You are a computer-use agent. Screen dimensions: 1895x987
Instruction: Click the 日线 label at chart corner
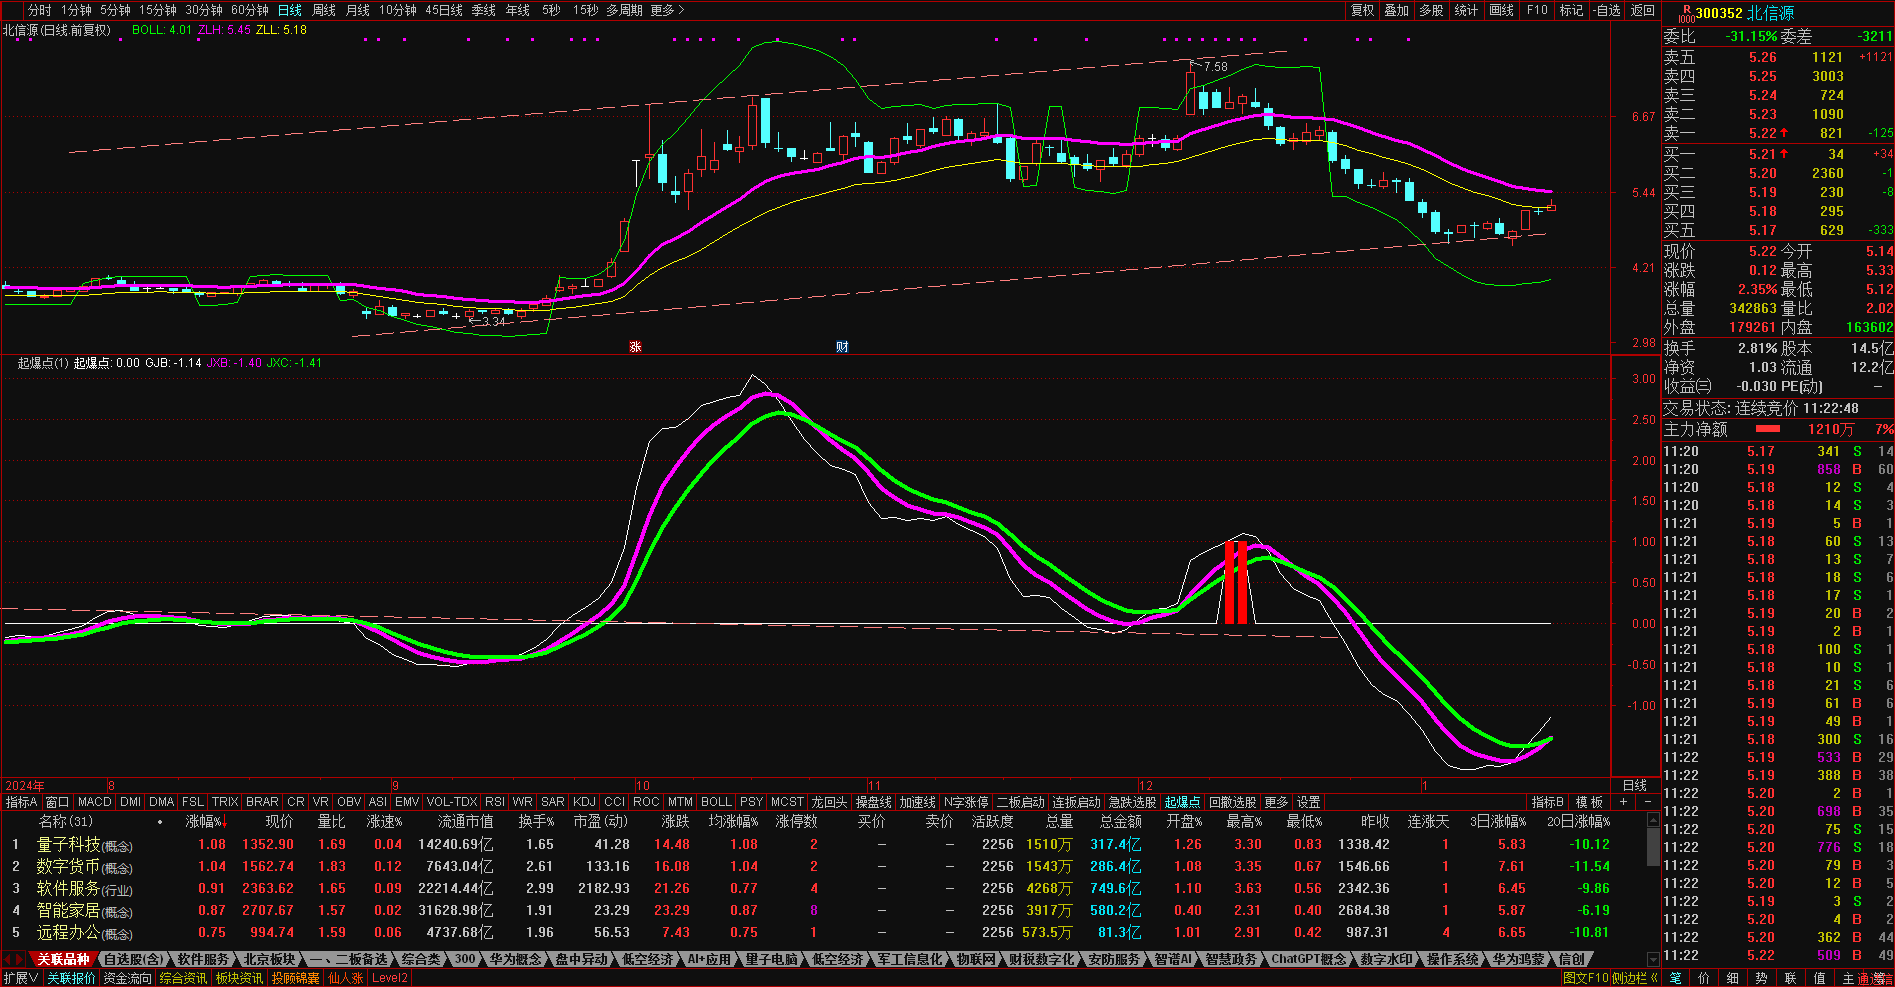pyautogui.click(x=1634, y=785)
